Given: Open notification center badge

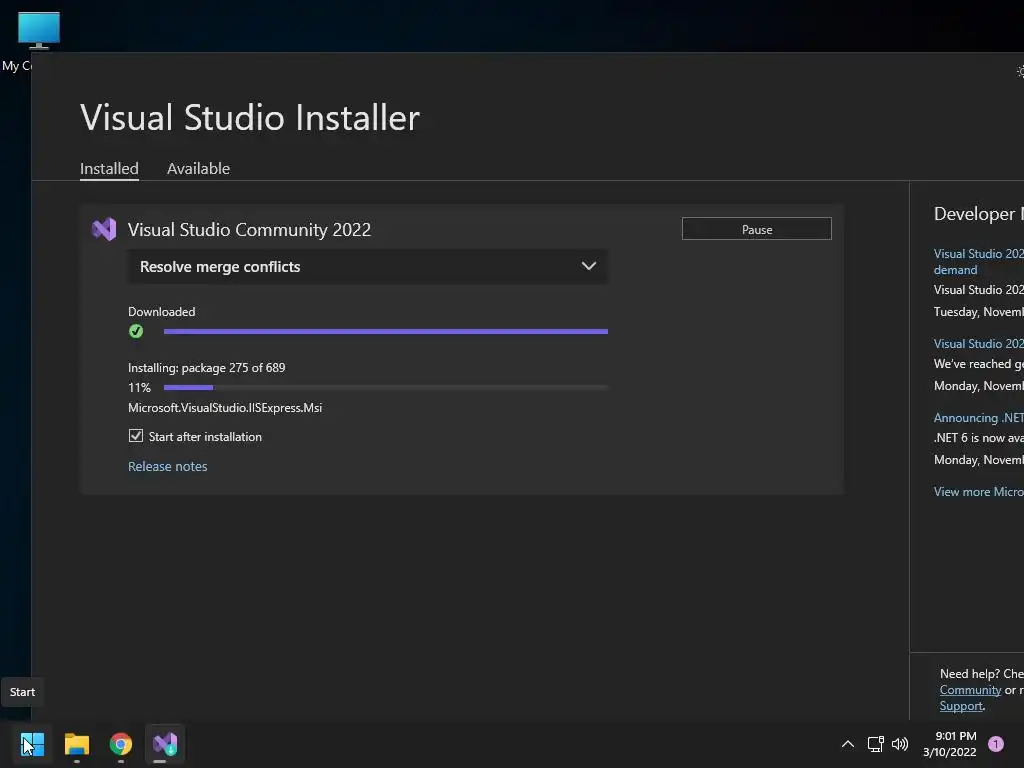Looking at the screenshot, I should click(x=996, y=744).
